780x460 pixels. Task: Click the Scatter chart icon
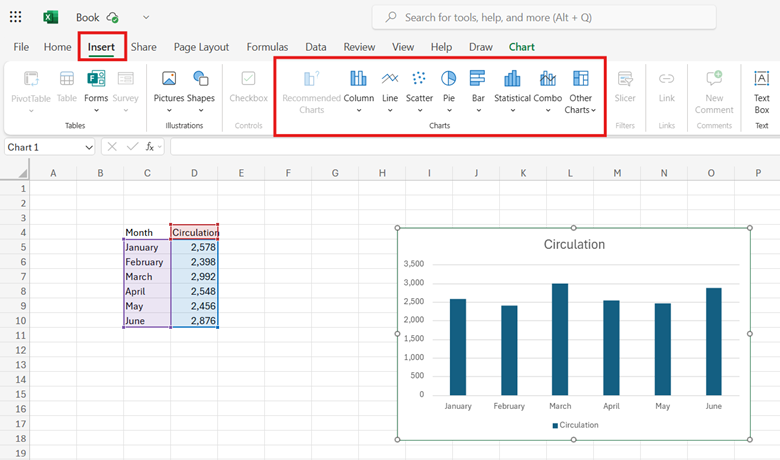419,79
